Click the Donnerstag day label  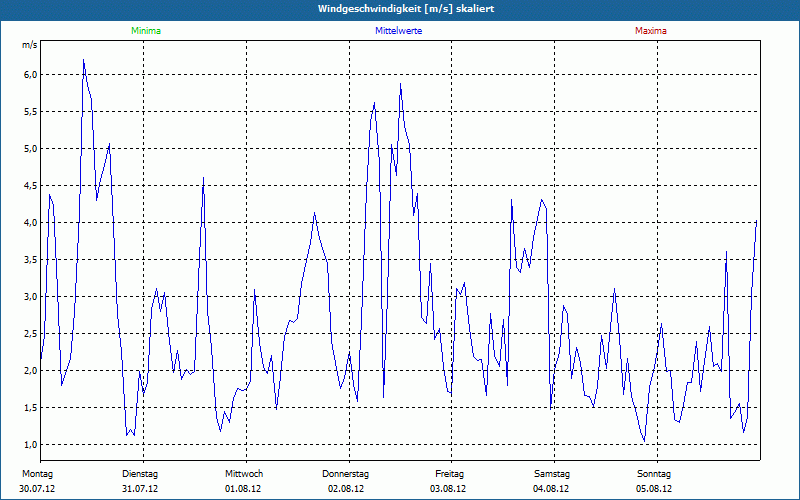[345, 474]
